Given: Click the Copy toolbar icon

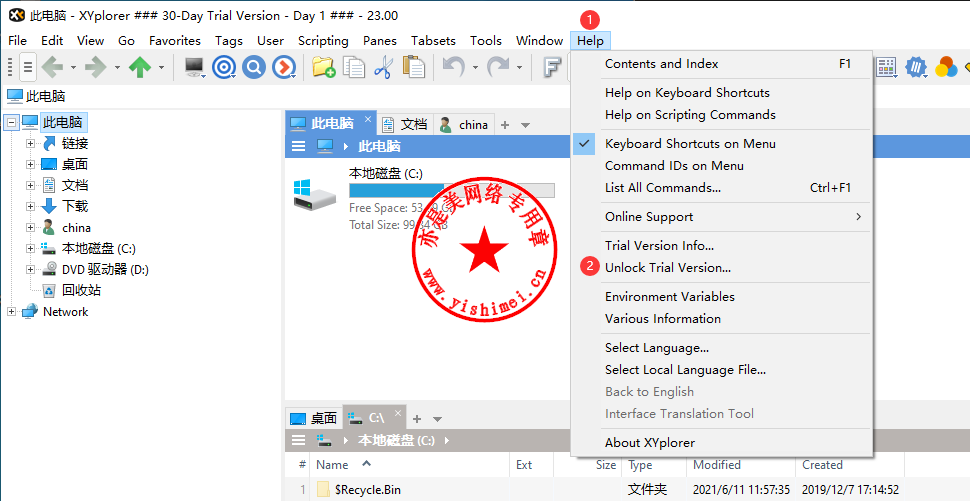Looking at the screenshot, I should (354, 67).
